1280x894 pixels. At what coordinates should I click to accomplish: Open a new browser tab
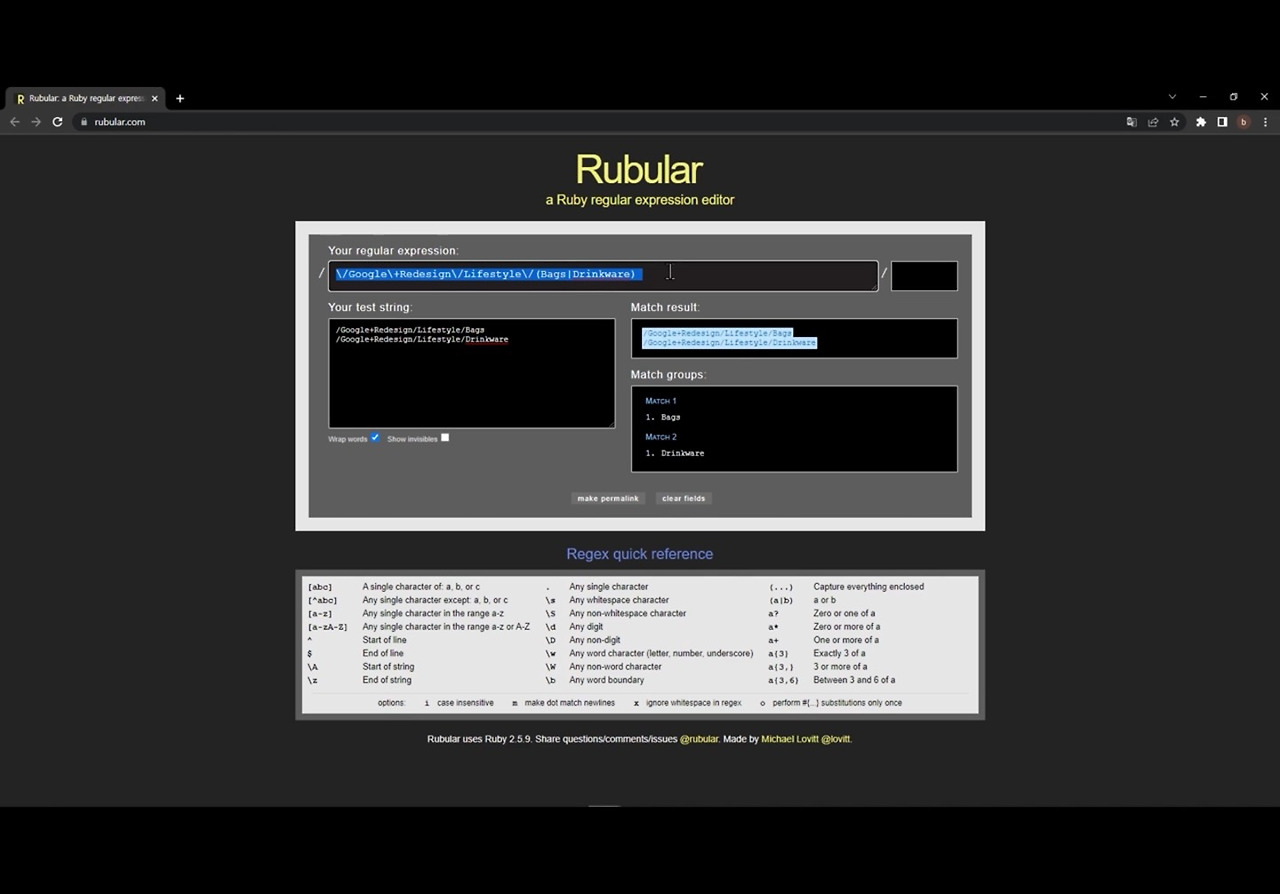[180, 98]
